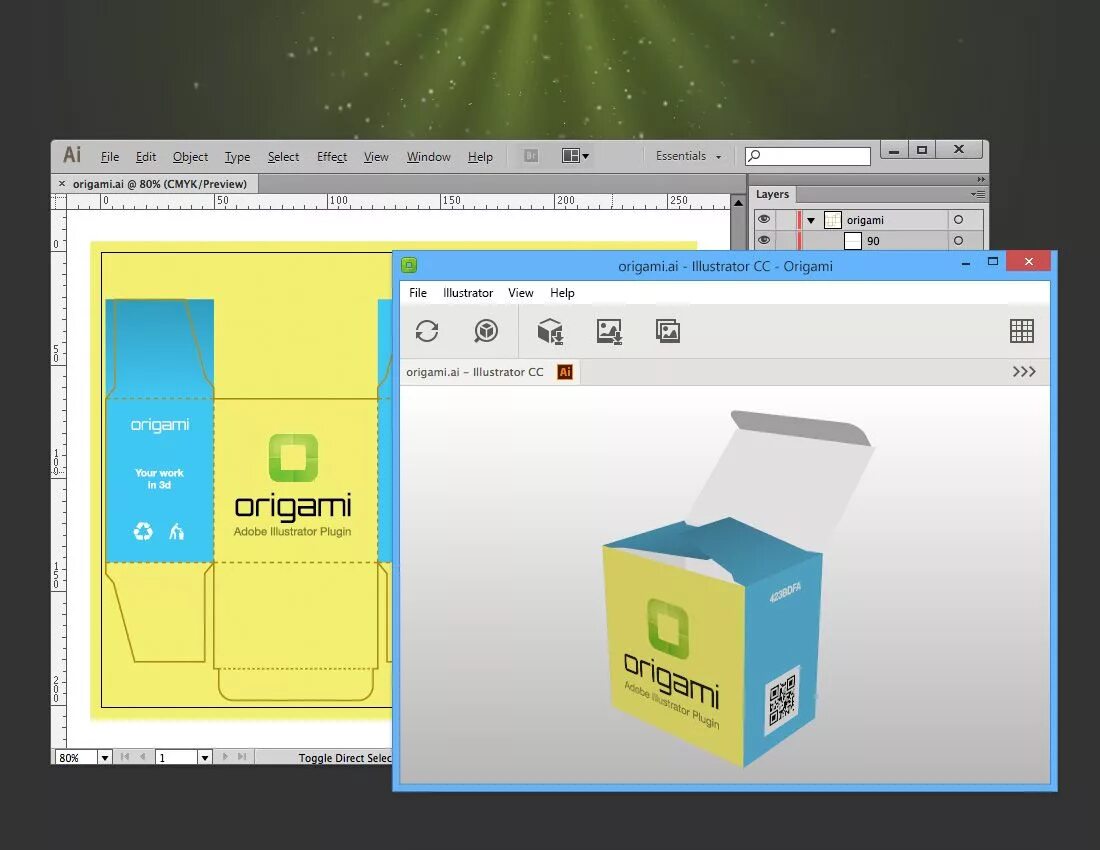Open the Help menu in Illustrator
This screenshot has width=1100, height=850.
[481, 157]
